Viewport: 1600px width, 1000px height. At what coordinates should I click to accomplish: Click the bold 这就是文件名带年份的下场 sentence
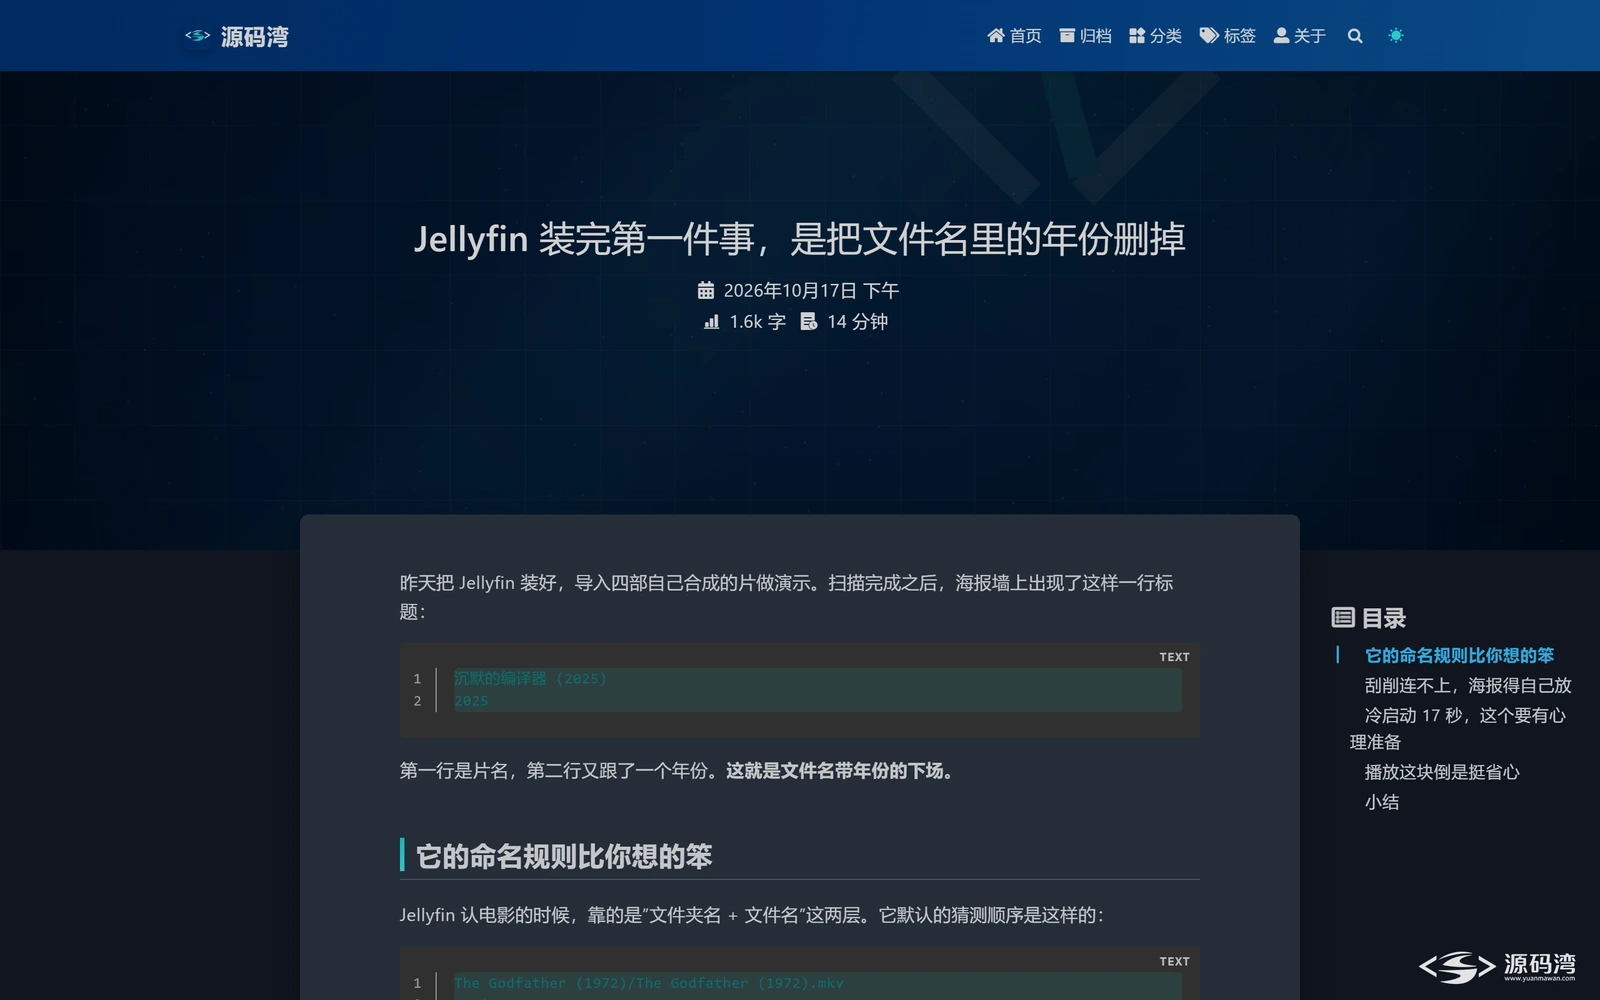(x=839, y=771)
